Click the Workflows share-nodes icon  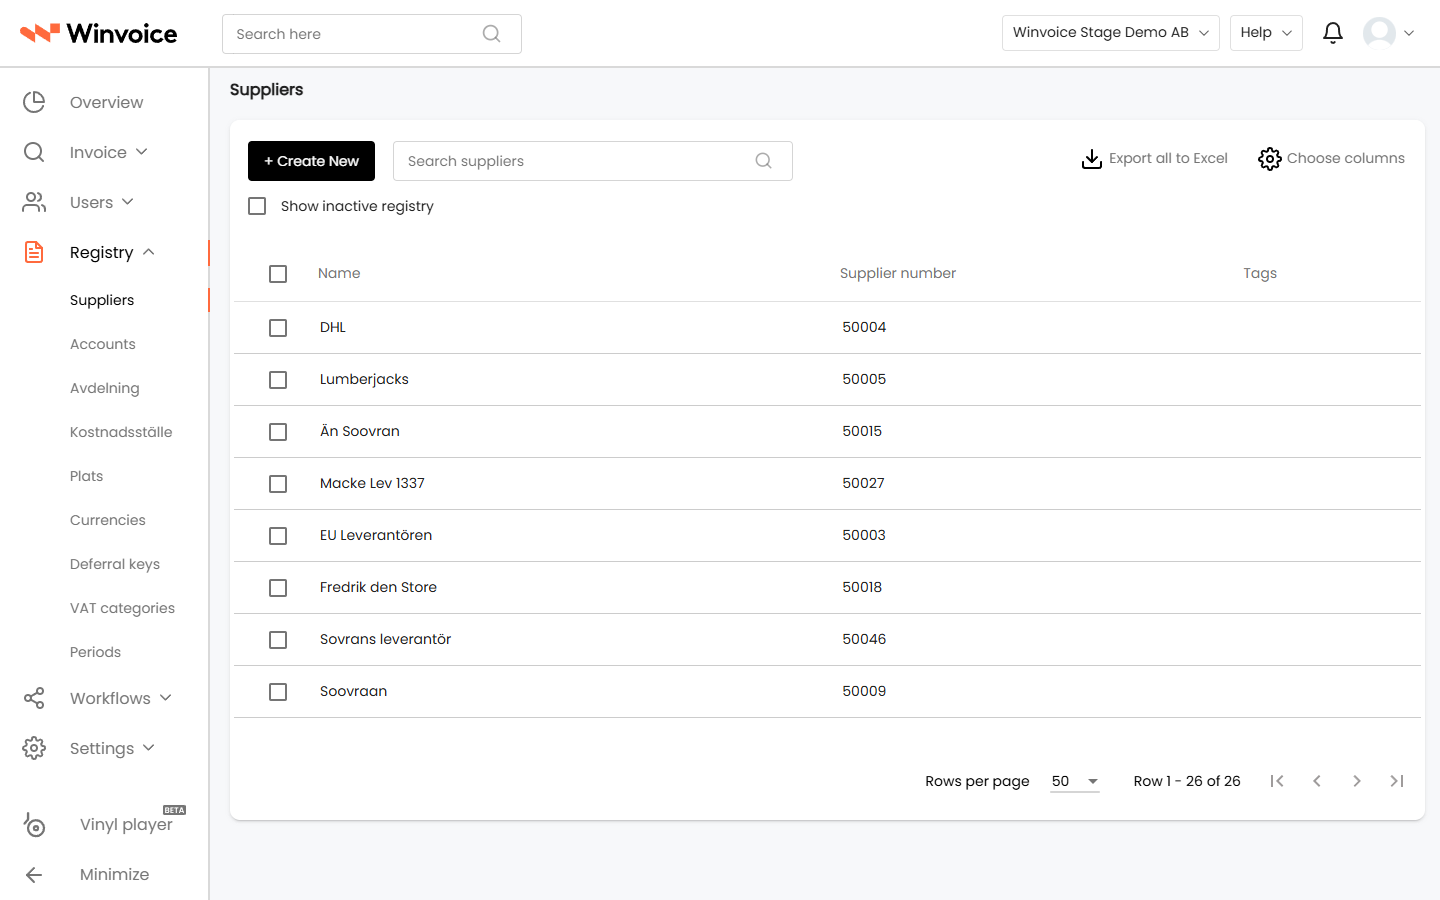click(34, 698)
